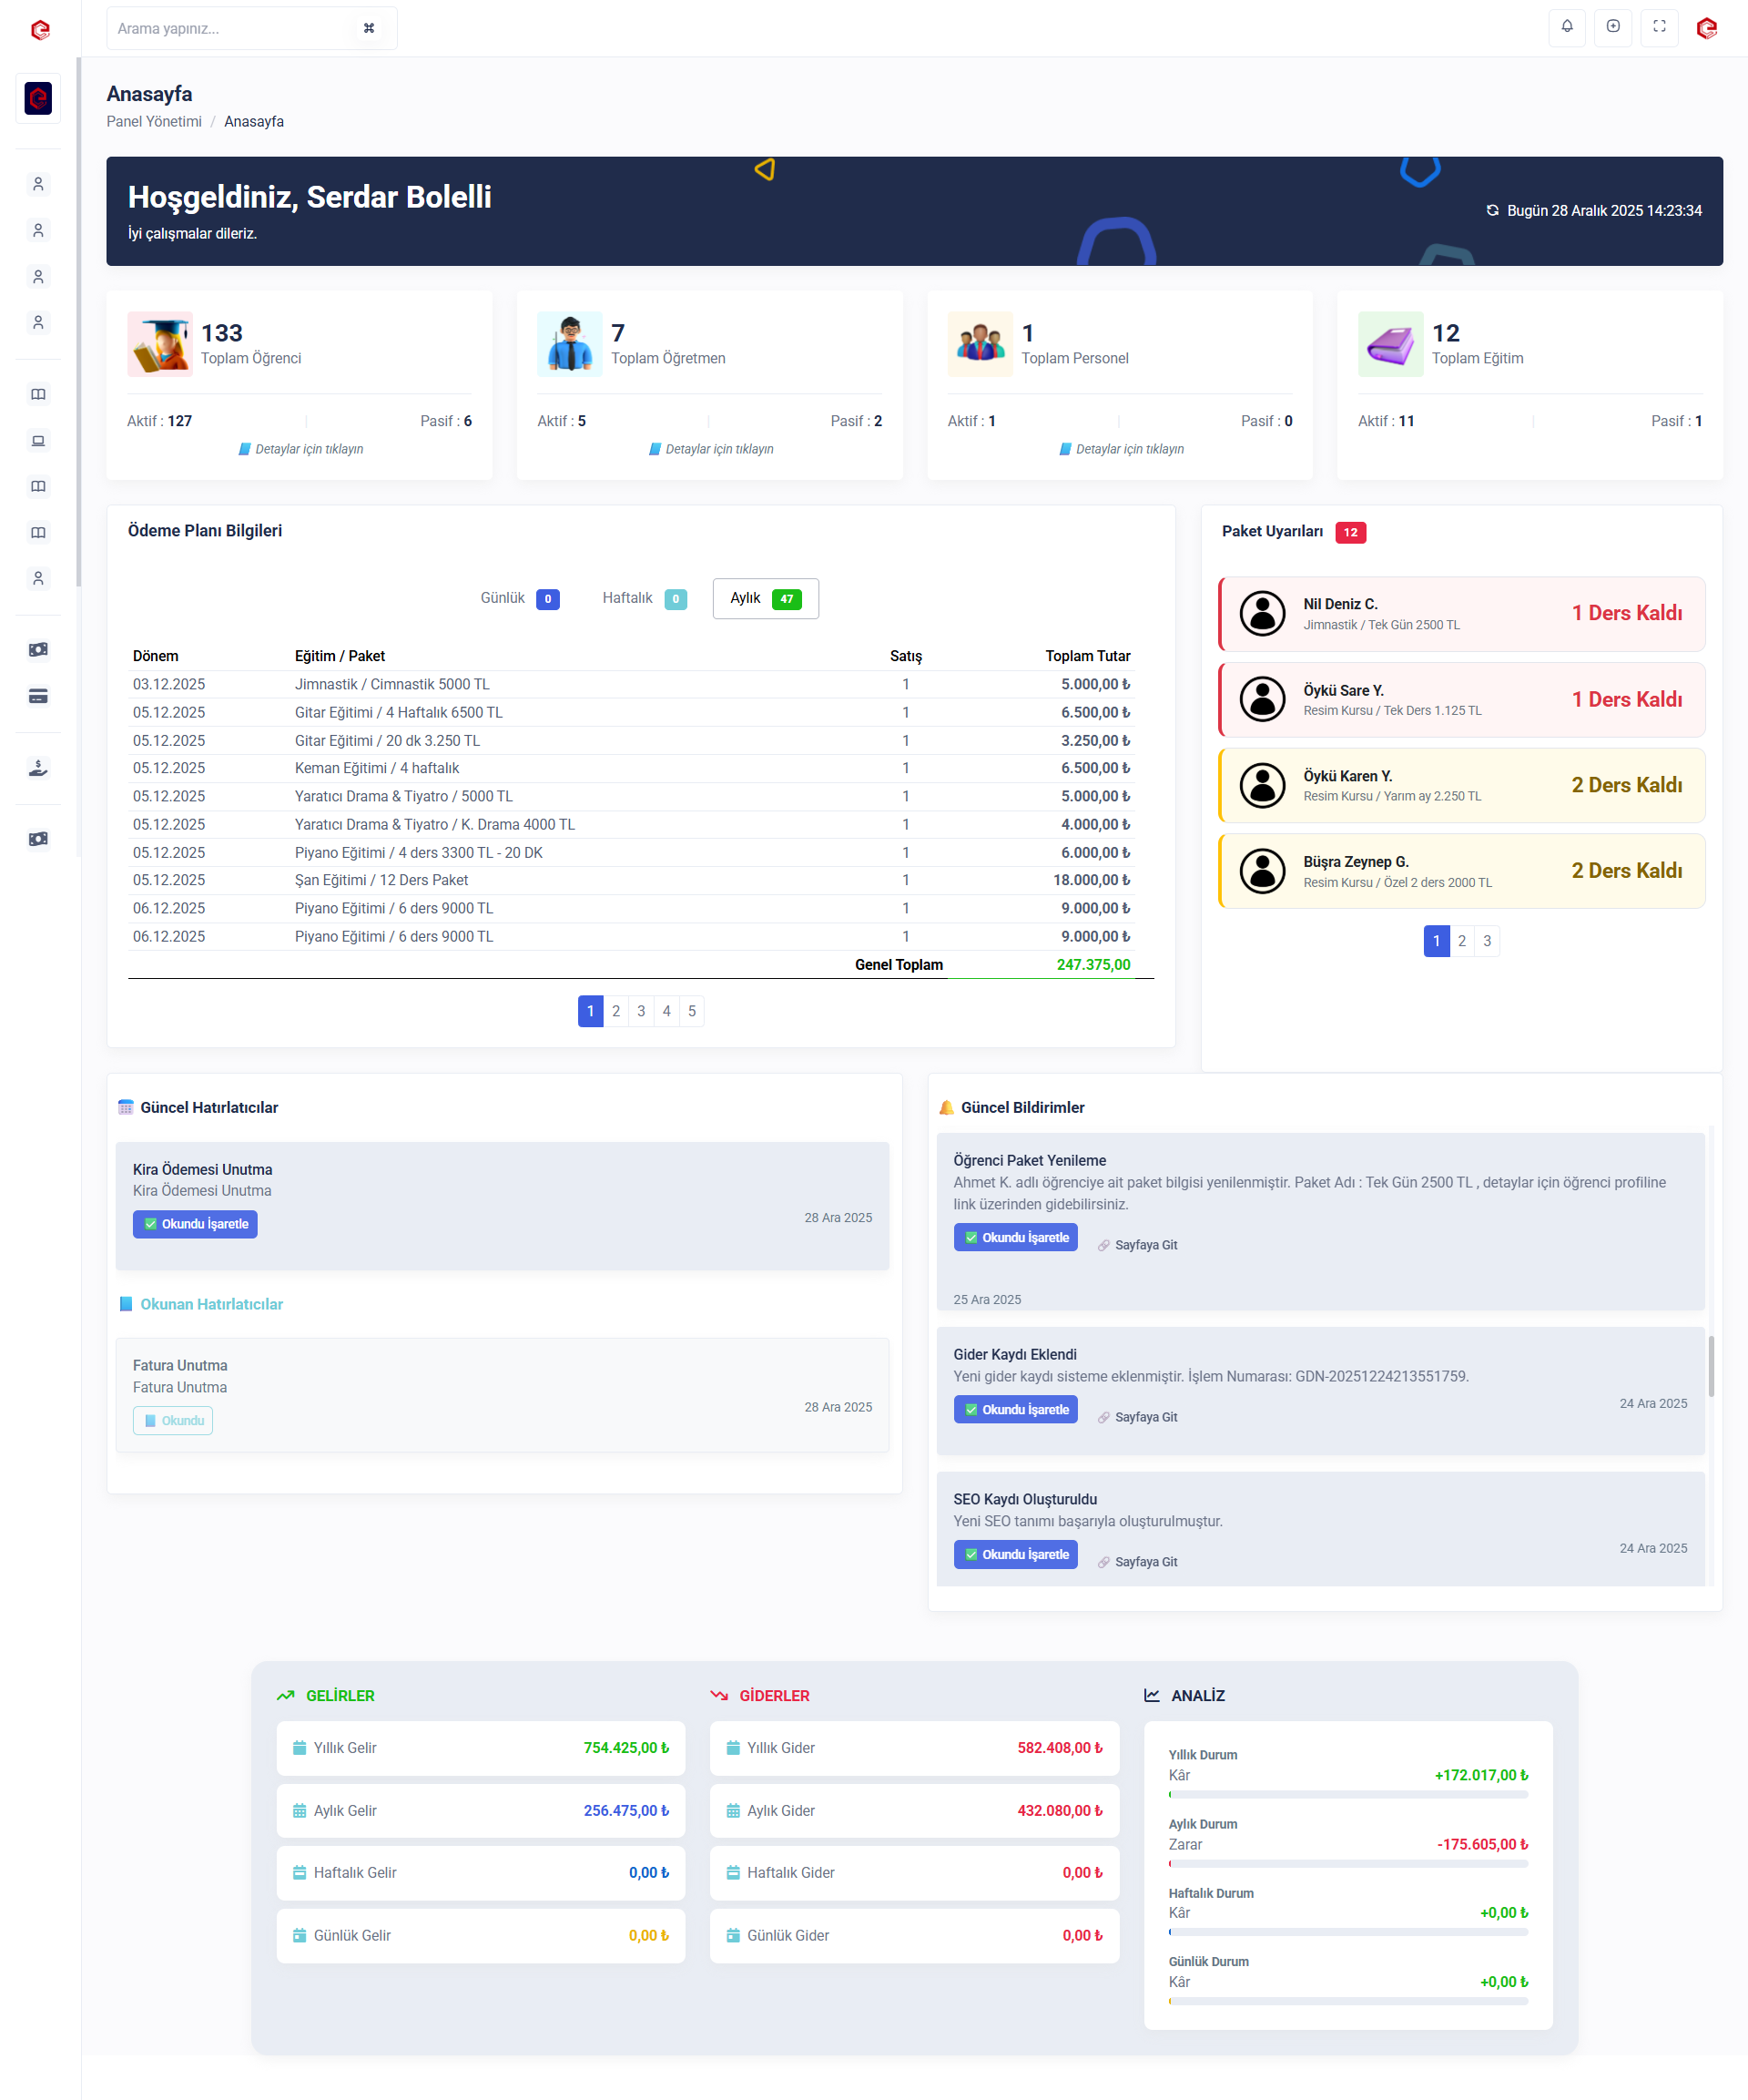The image size is (1748, 2100).
Task: Click the notification bell icon
Action: (x=1566, y=27)
